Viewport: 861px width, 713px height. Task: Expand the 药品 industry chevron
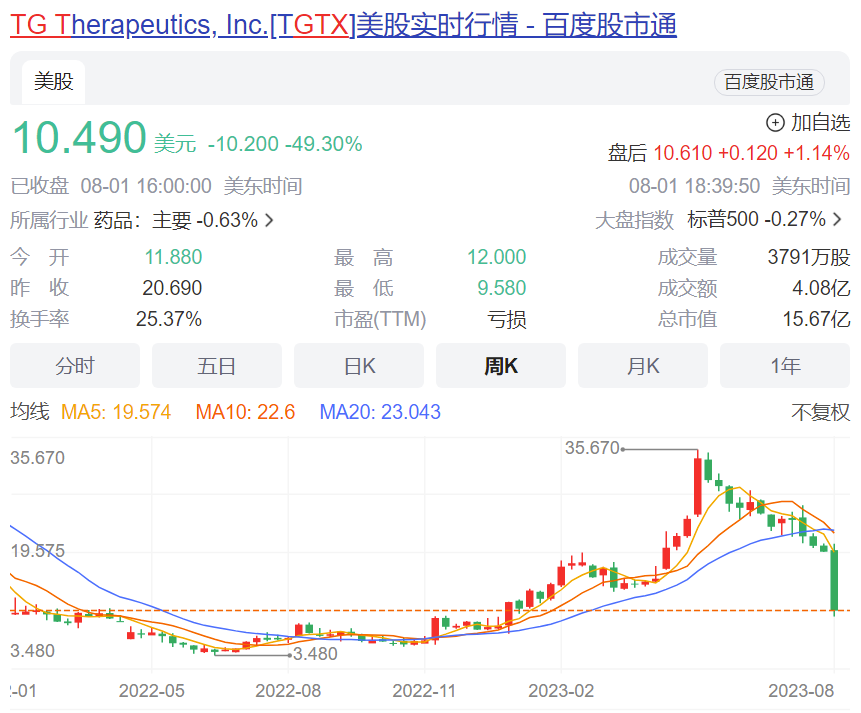click(x=268, y=219)
